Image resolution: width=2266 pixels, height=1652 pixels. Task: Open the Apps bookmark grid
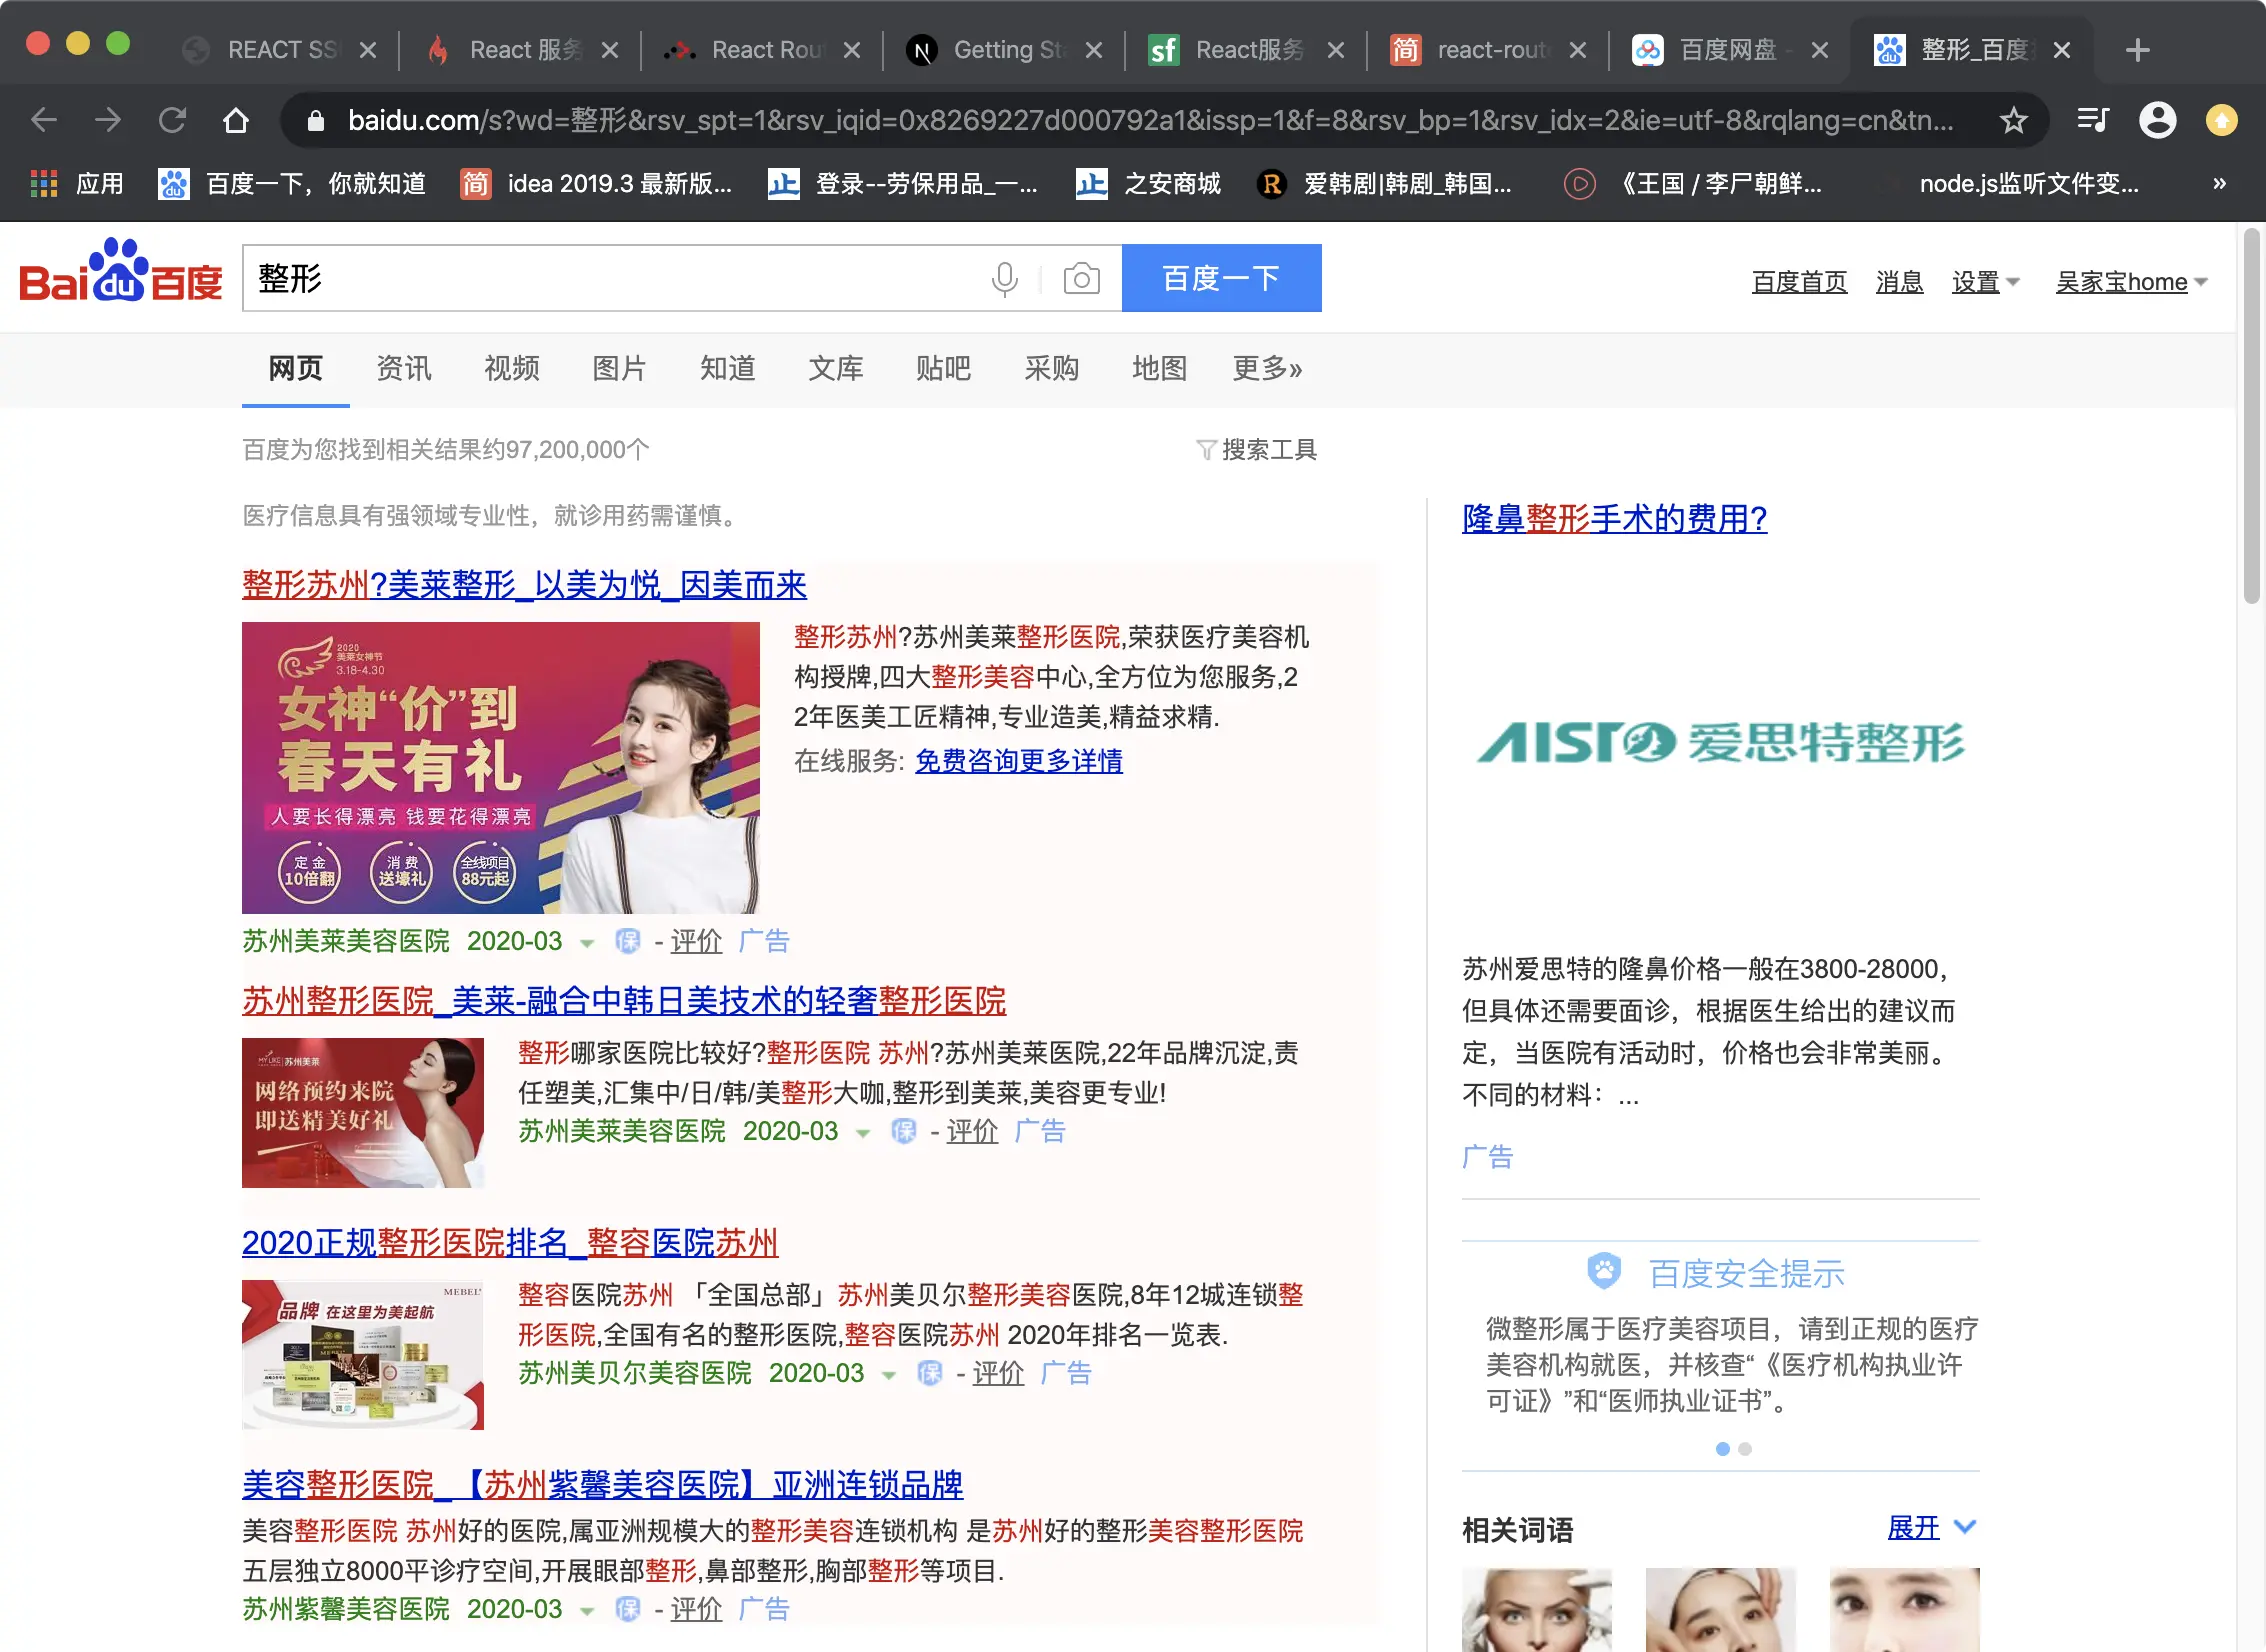pos(44,184)
